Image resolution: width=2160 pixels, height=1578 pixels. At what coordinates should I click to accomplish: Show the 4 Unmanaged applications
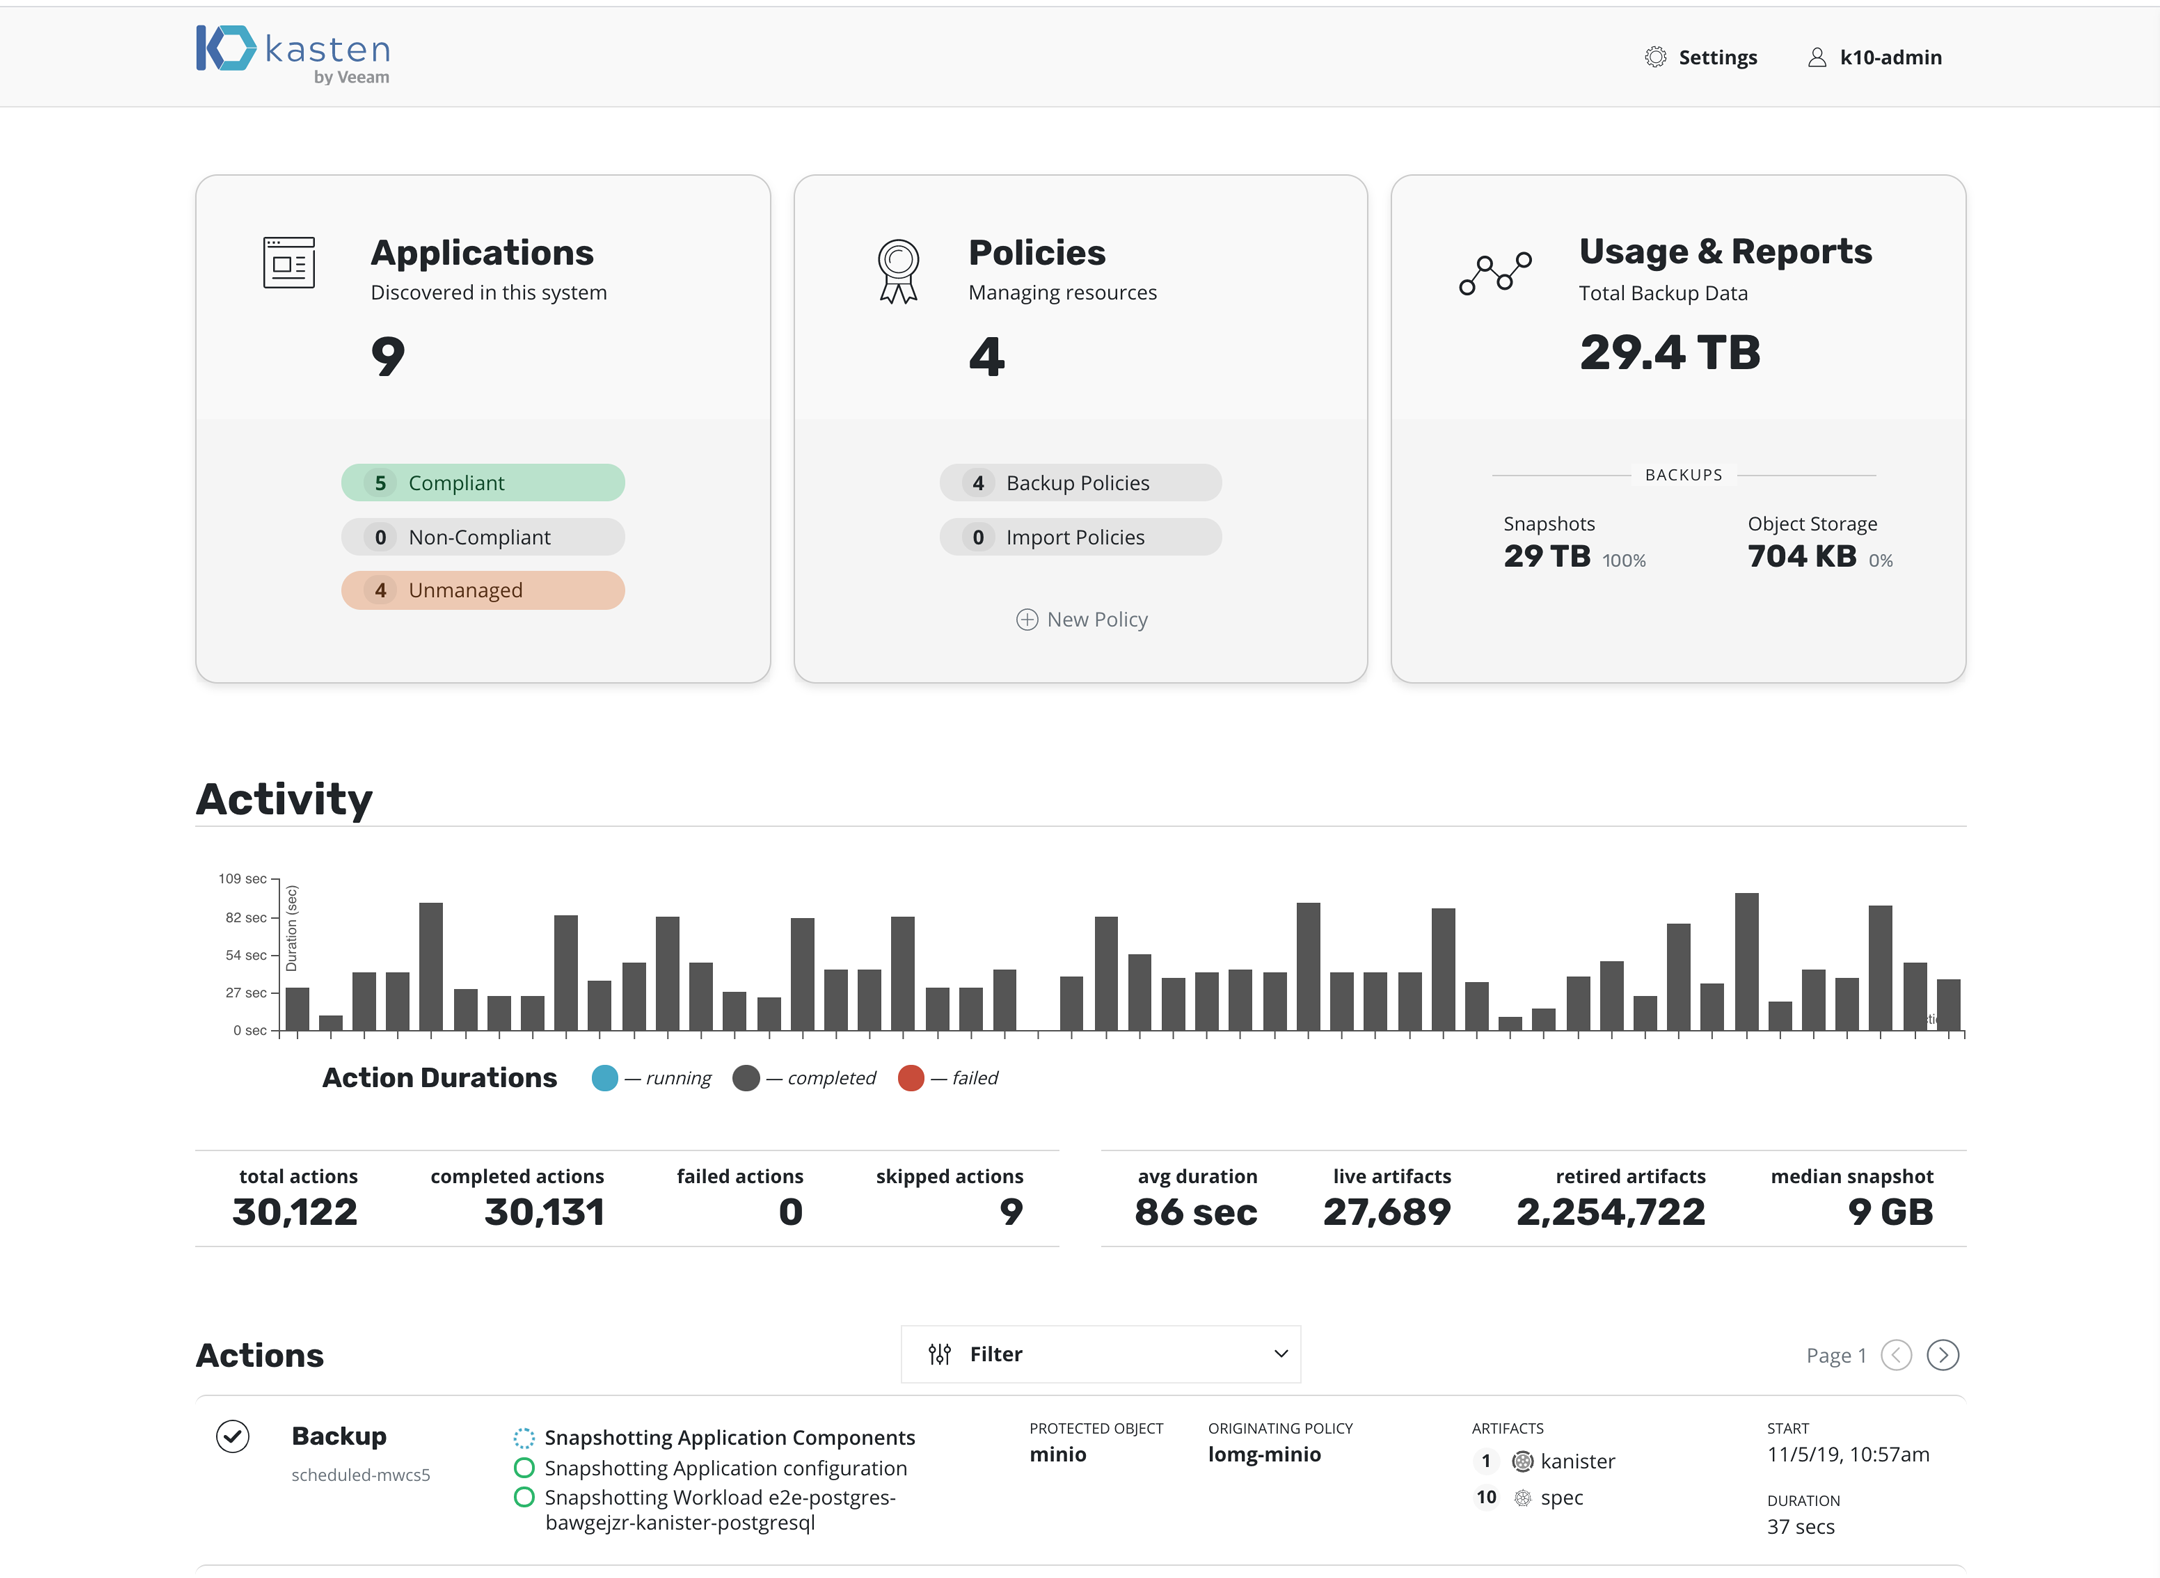click(483, 590)
